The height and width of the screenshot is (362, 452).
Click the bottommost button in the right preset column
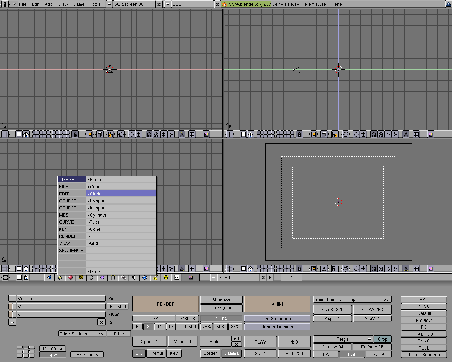pyautogui.click(x=424, y=354)
